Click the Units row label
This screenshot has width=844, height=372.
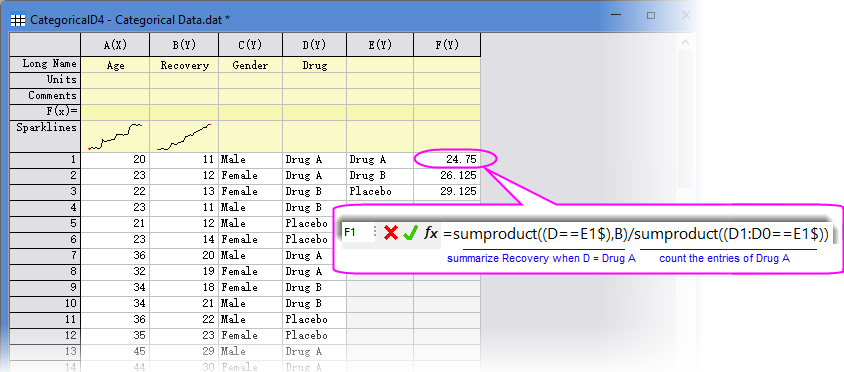click(x=45, y=80)
